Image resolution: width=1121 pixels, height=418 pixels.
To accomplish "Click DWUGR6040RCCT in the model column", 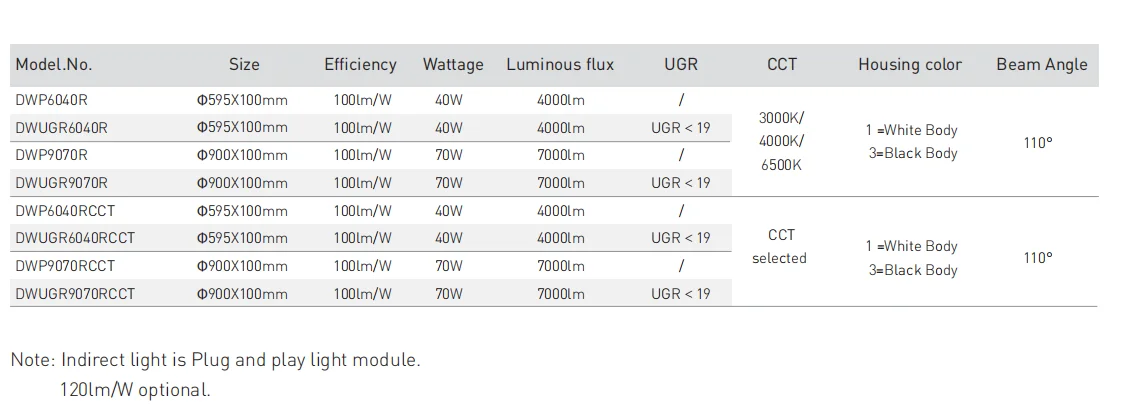I will pyautogui.click(x=75, y=238).
